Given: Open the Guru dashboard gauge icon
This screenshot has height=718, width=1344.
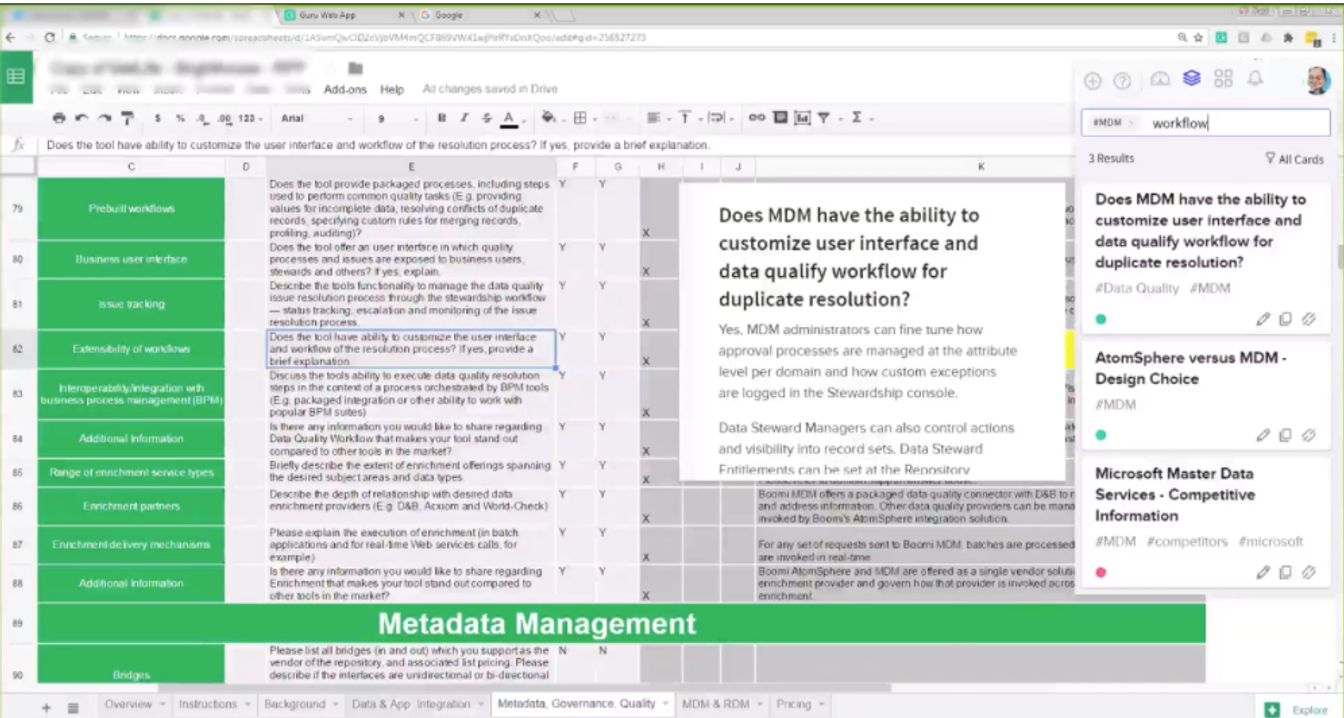Looking at the screenshot, I should point(1160,79).
